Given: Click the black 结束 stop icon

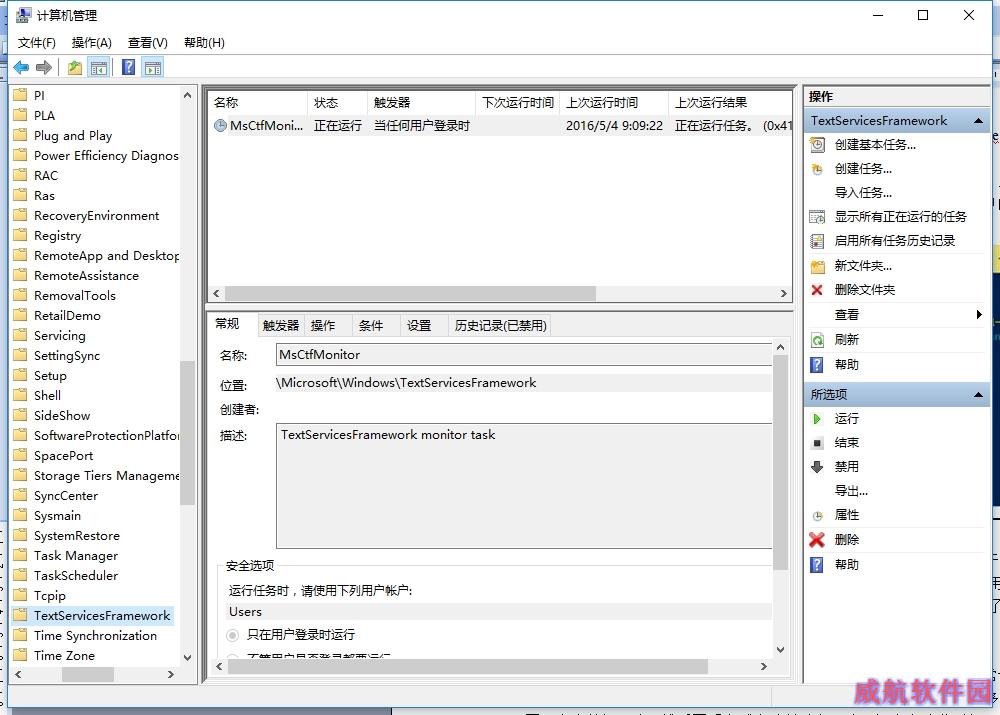Looking at the screenshot, I should pos(817,443).
